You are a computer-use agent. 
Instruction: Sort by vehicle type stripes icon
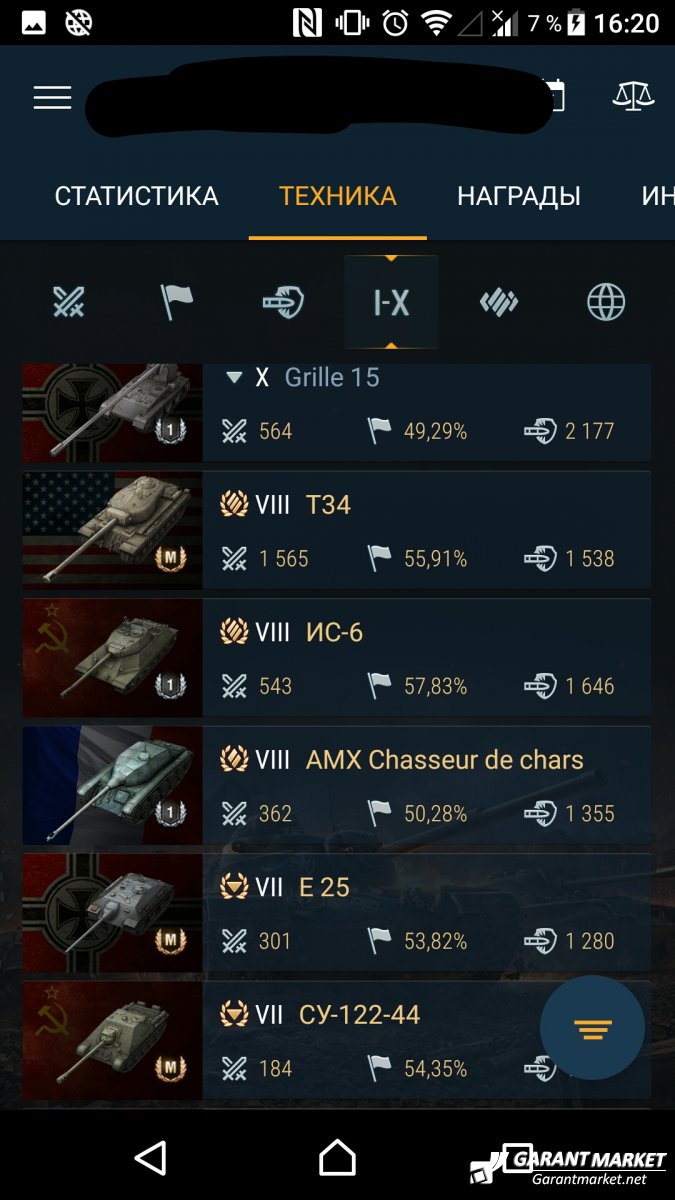498,301
